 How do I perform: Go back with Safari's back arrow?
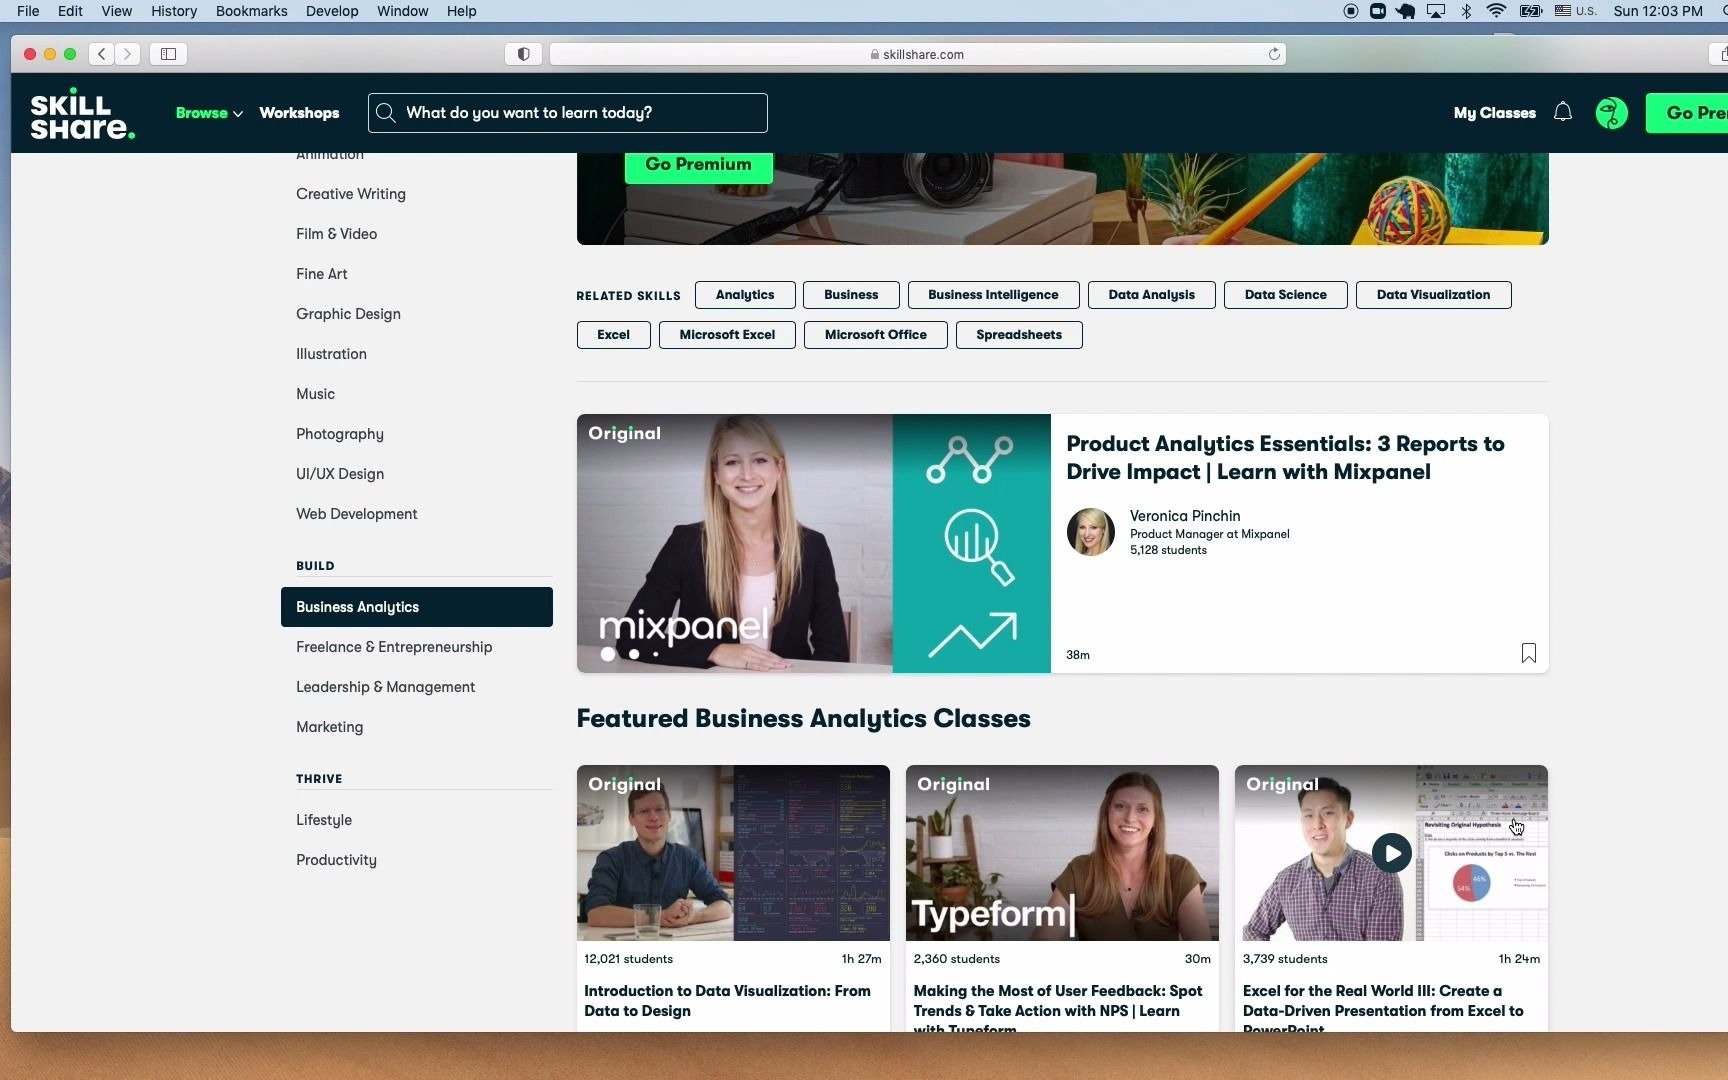(101, 54)
